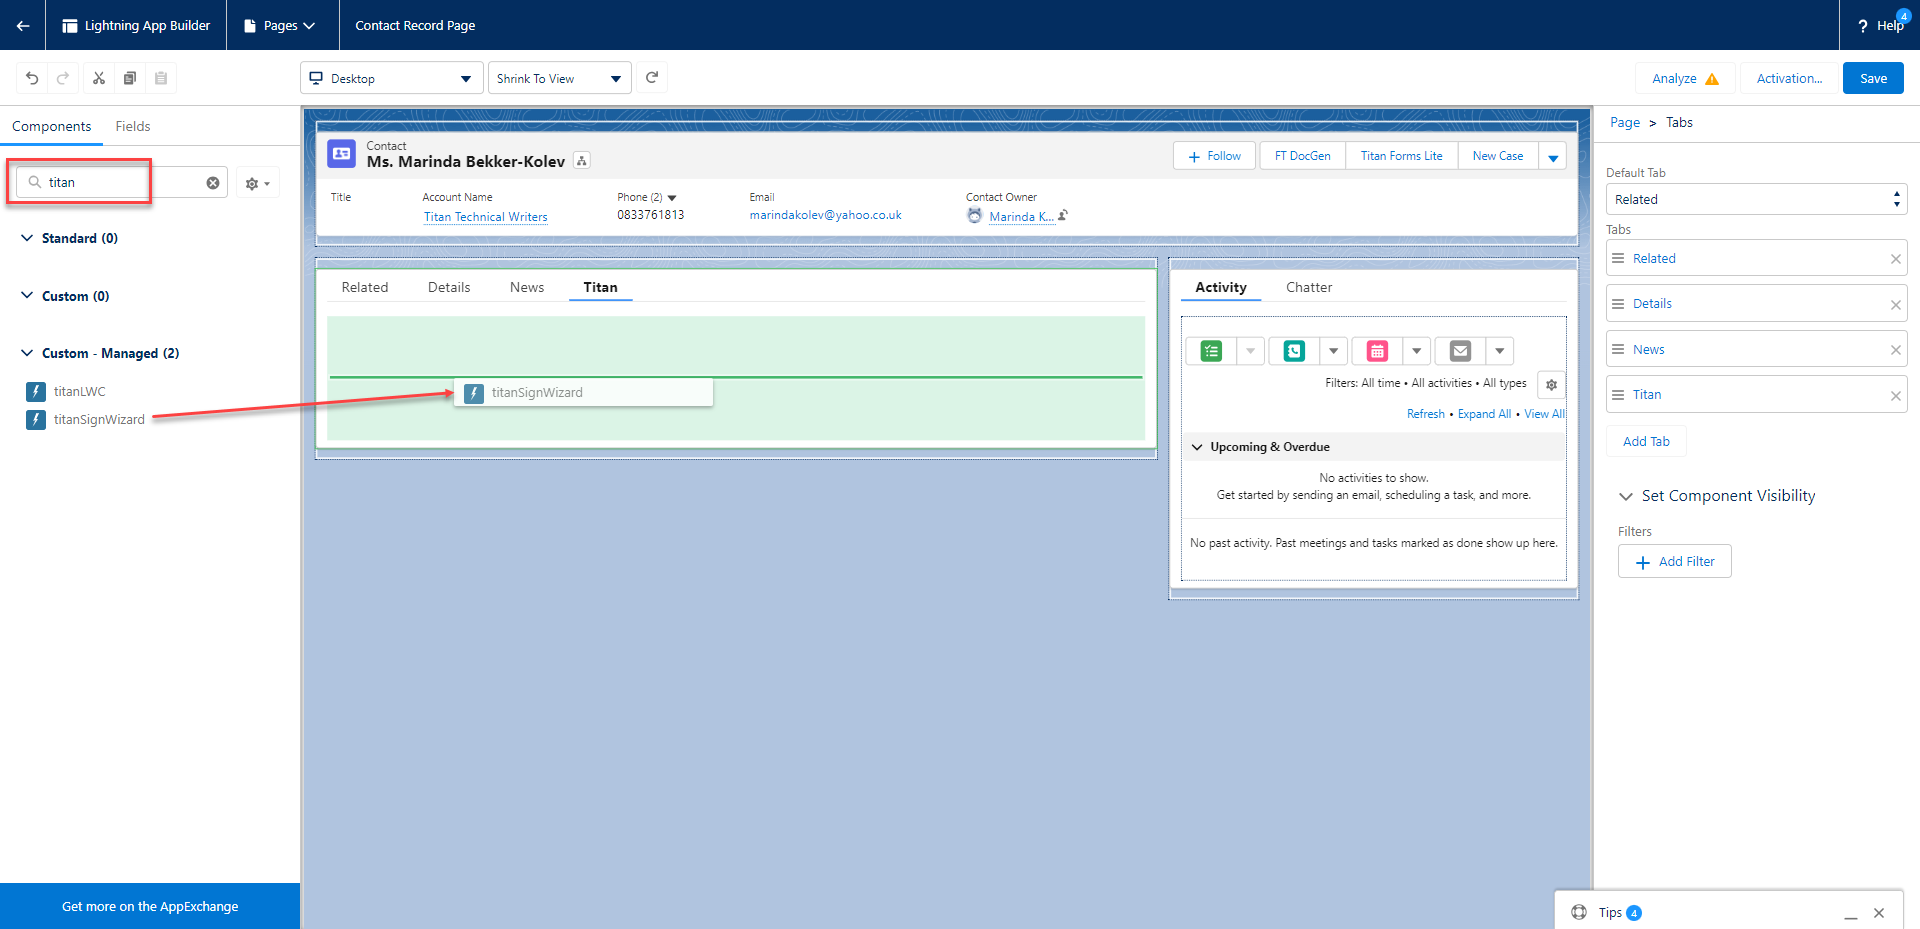1920x929 pixels.
Task: Click the undo icon
Action: [32, 78]
